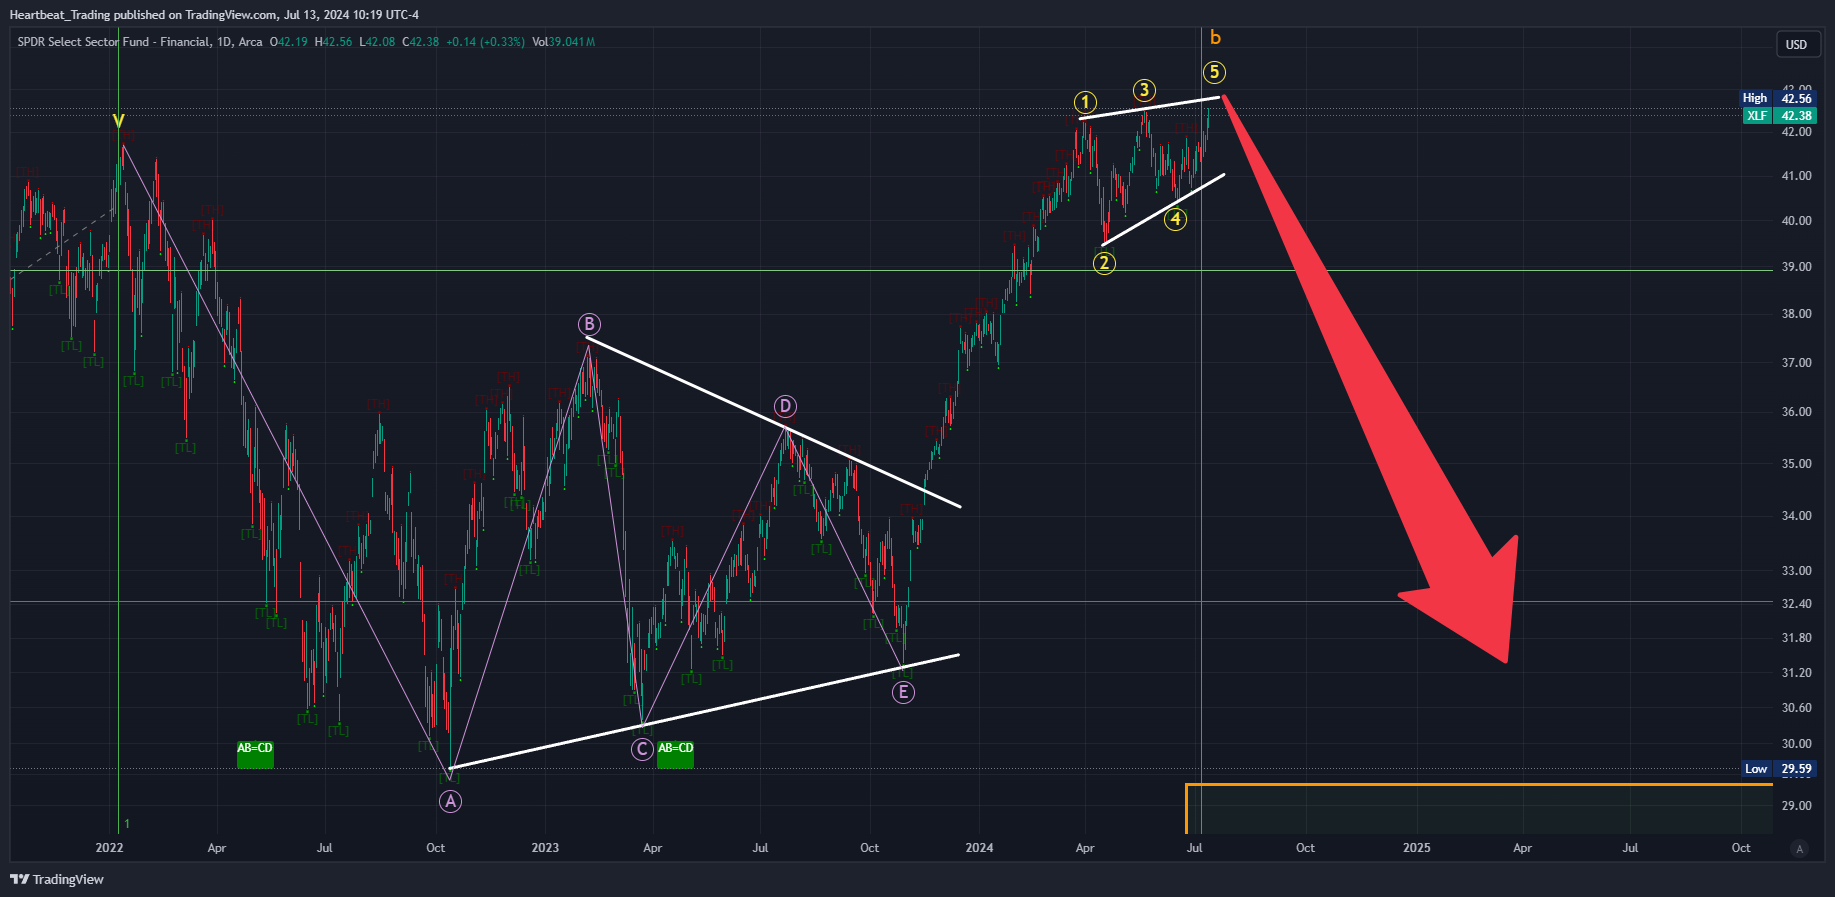Select the yellow circled wave number 2
The width and height of the screenshot is (1835, 897).
tap(1104, 263)
